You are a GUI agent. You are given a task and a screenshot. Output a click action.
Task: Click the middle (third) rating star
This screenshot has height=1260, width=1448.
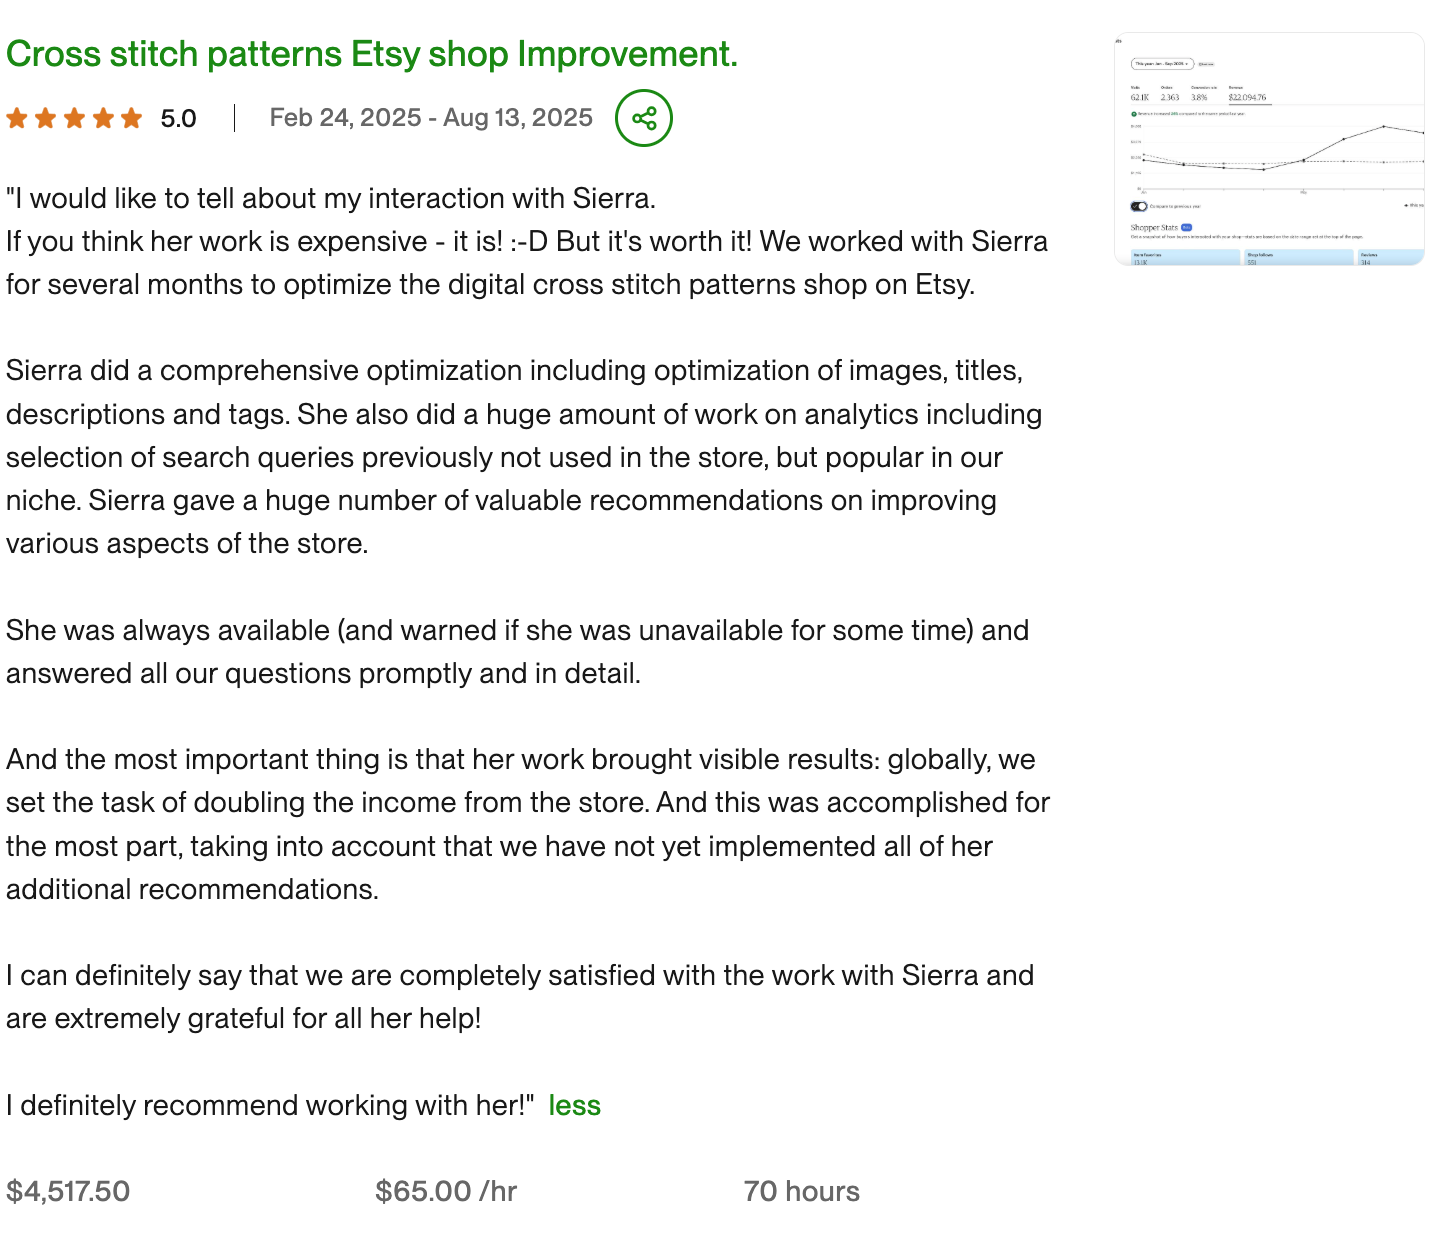point(74,119)
